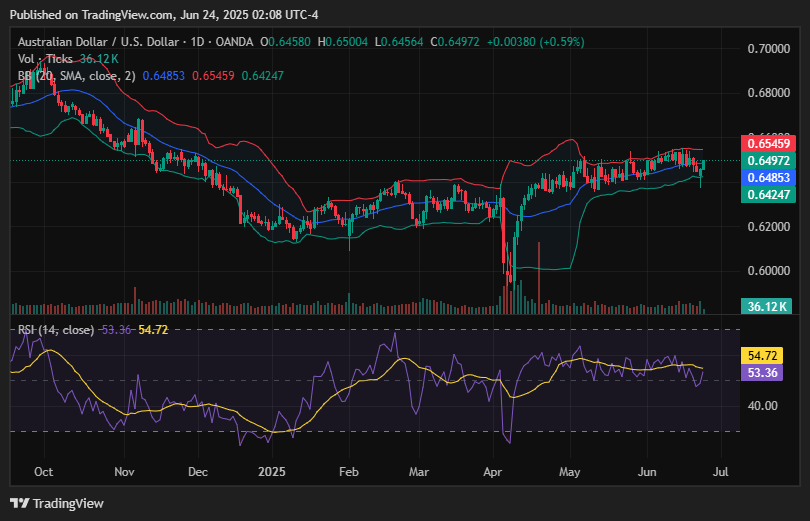Click the Dec label on time axis
The width and height of the screenshot is (810, 521).
click(x=198, y=472)
